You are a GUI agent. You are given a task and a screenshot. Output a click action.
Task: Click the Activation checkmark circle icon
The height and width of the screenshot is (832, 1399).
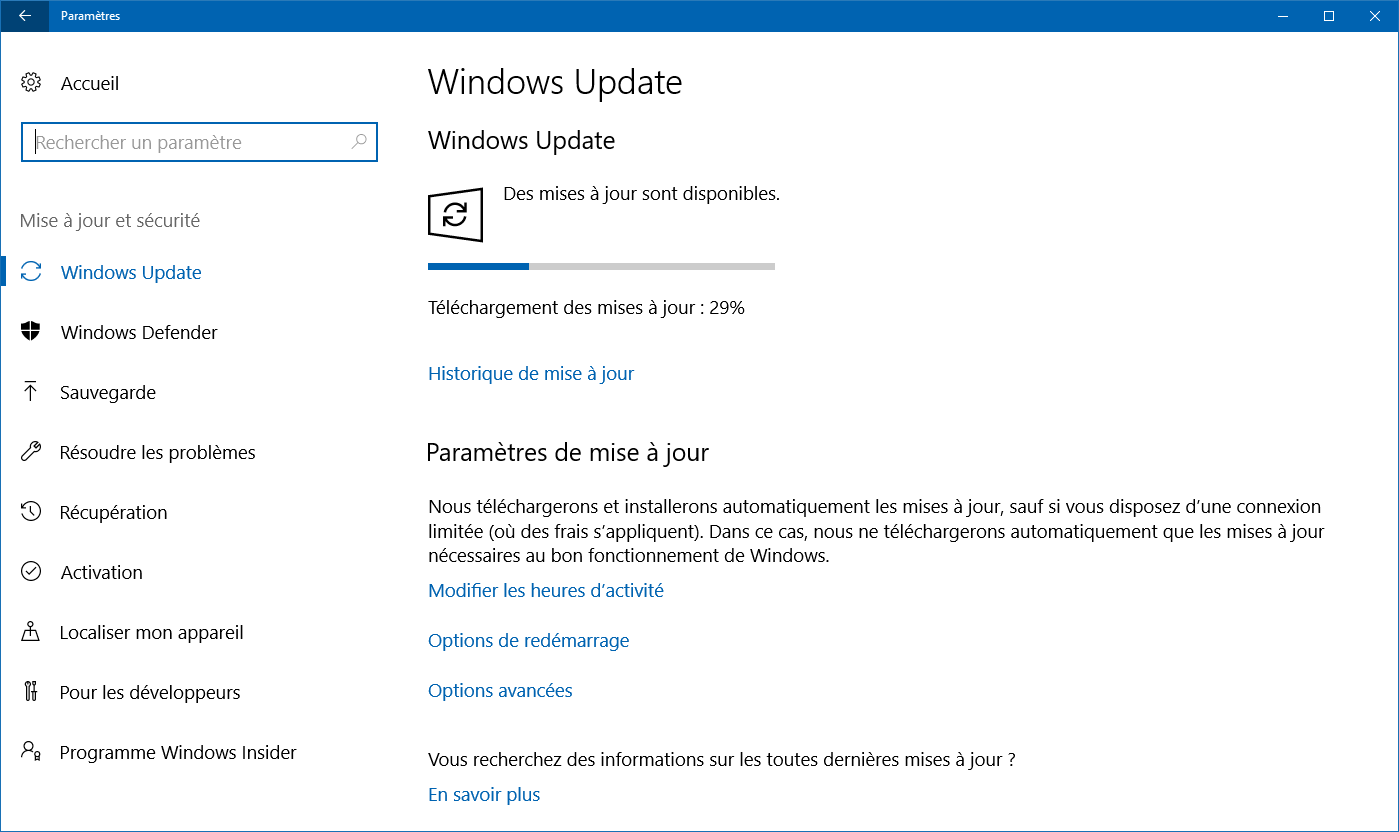(31, 572)
